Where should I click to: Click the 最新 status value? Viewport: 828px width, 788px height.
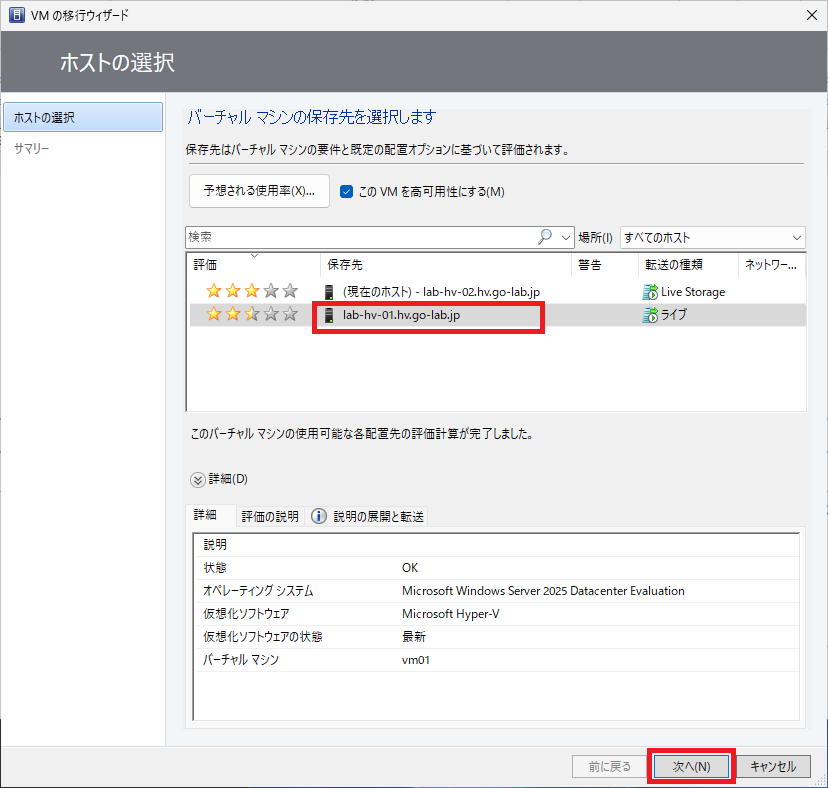413,636
